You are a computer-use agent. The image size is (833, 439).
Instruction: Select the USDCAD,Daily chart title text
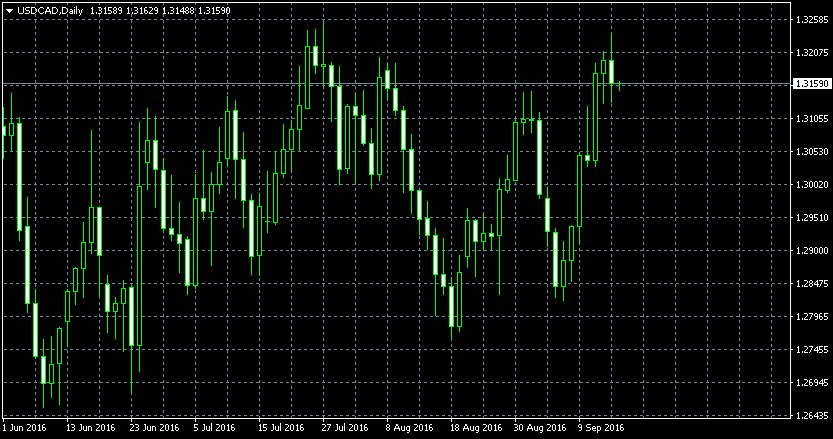tap(50, 11)
